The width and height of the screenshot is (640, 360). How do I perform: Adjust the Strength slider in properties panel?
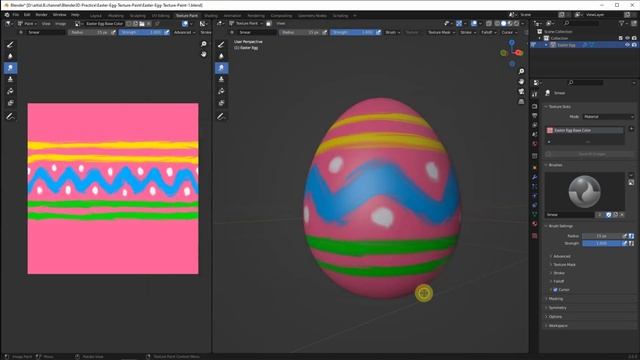coord(601,243)
